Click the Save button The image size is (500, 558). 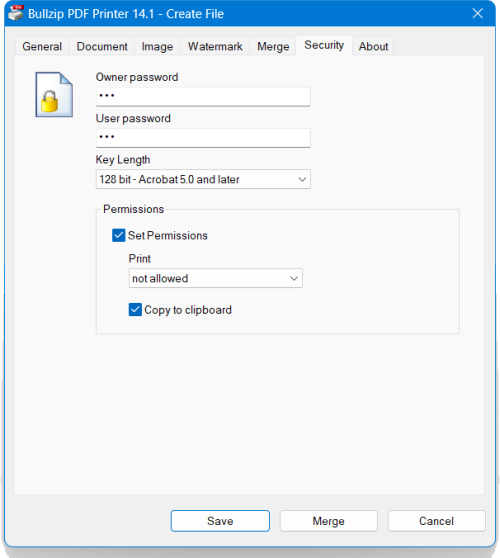coord(220,521)
